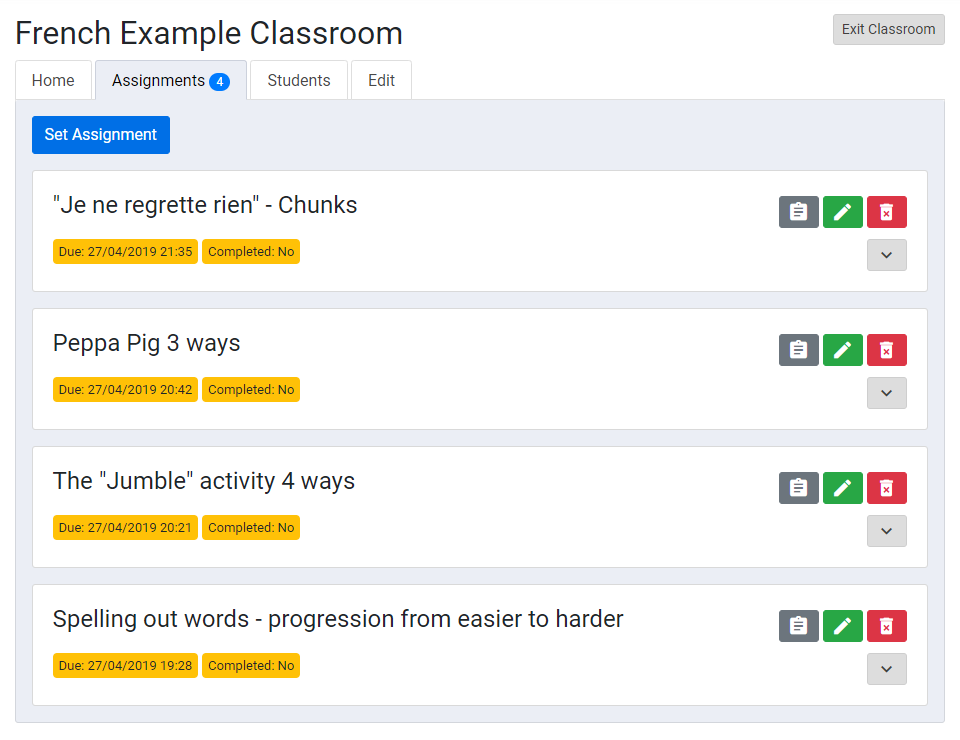
Task: Click the Set Assignment button
Action: point(100,135)
